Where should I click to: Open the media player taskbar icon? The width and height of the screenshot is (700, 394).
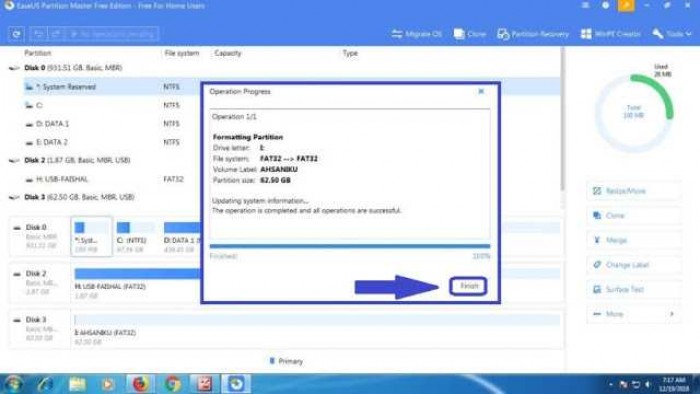tap(108, 384)
